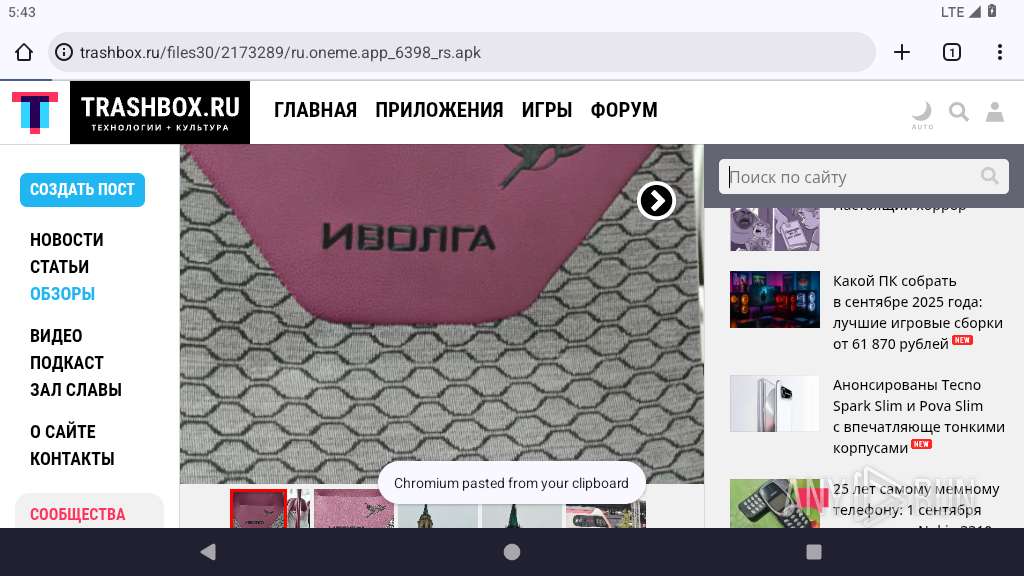View site info icon in address bar
Viewport: 1024px width, 576px height.
[x=63, y=52]
